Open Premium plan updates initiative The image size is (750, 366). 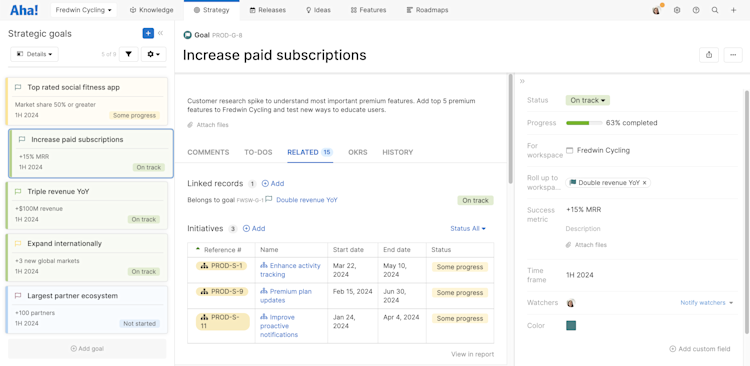coord(286,296)
